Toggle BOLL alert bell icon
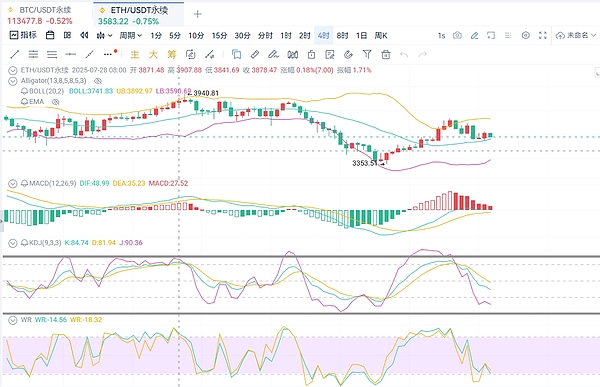The image size is (600, 387). click(x=24, y=91)
